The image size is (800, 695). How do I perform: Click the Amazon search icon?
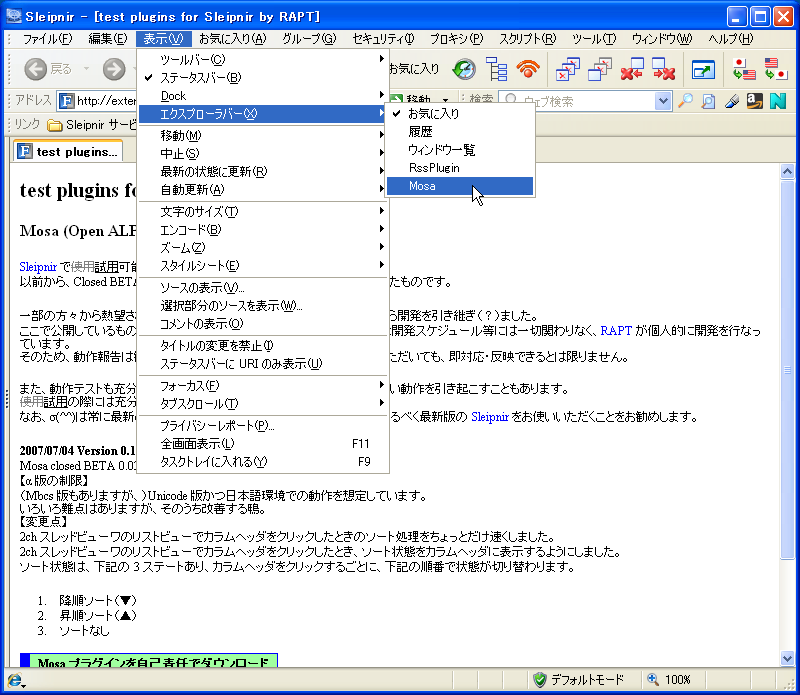(755, 101)
